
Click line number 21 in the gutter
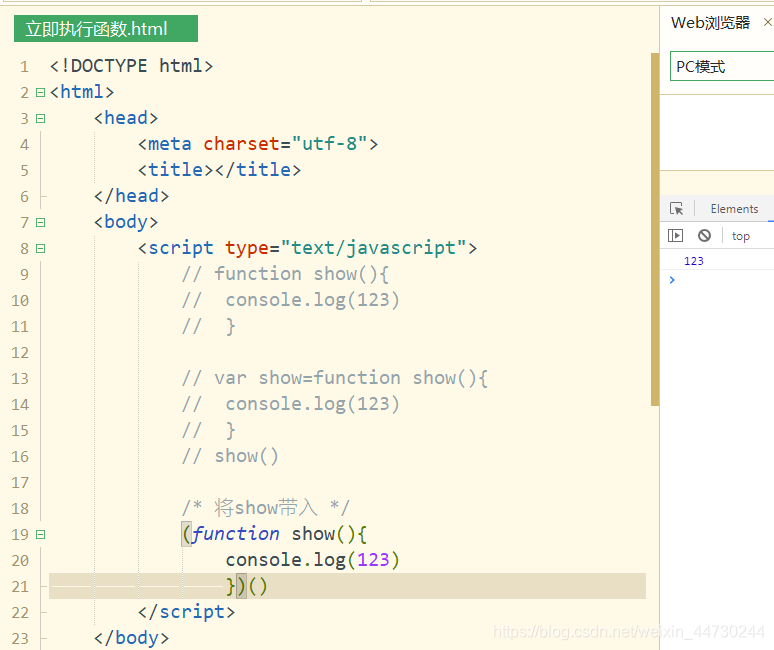(x=20, y=587)
